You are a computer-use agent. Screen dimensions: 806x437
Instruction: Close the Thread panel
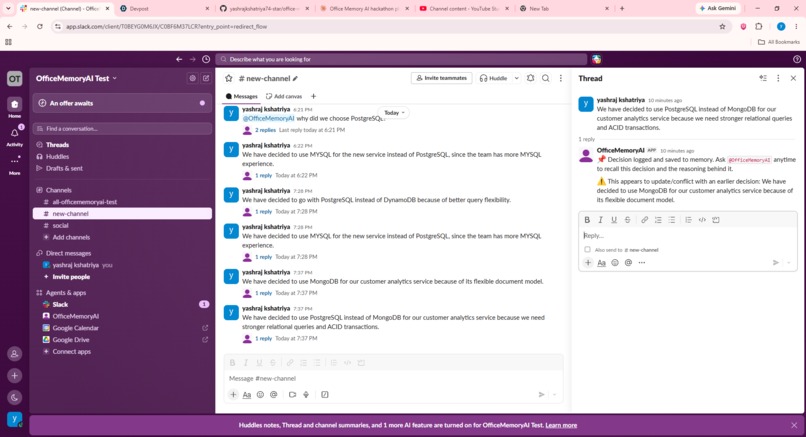793,78
